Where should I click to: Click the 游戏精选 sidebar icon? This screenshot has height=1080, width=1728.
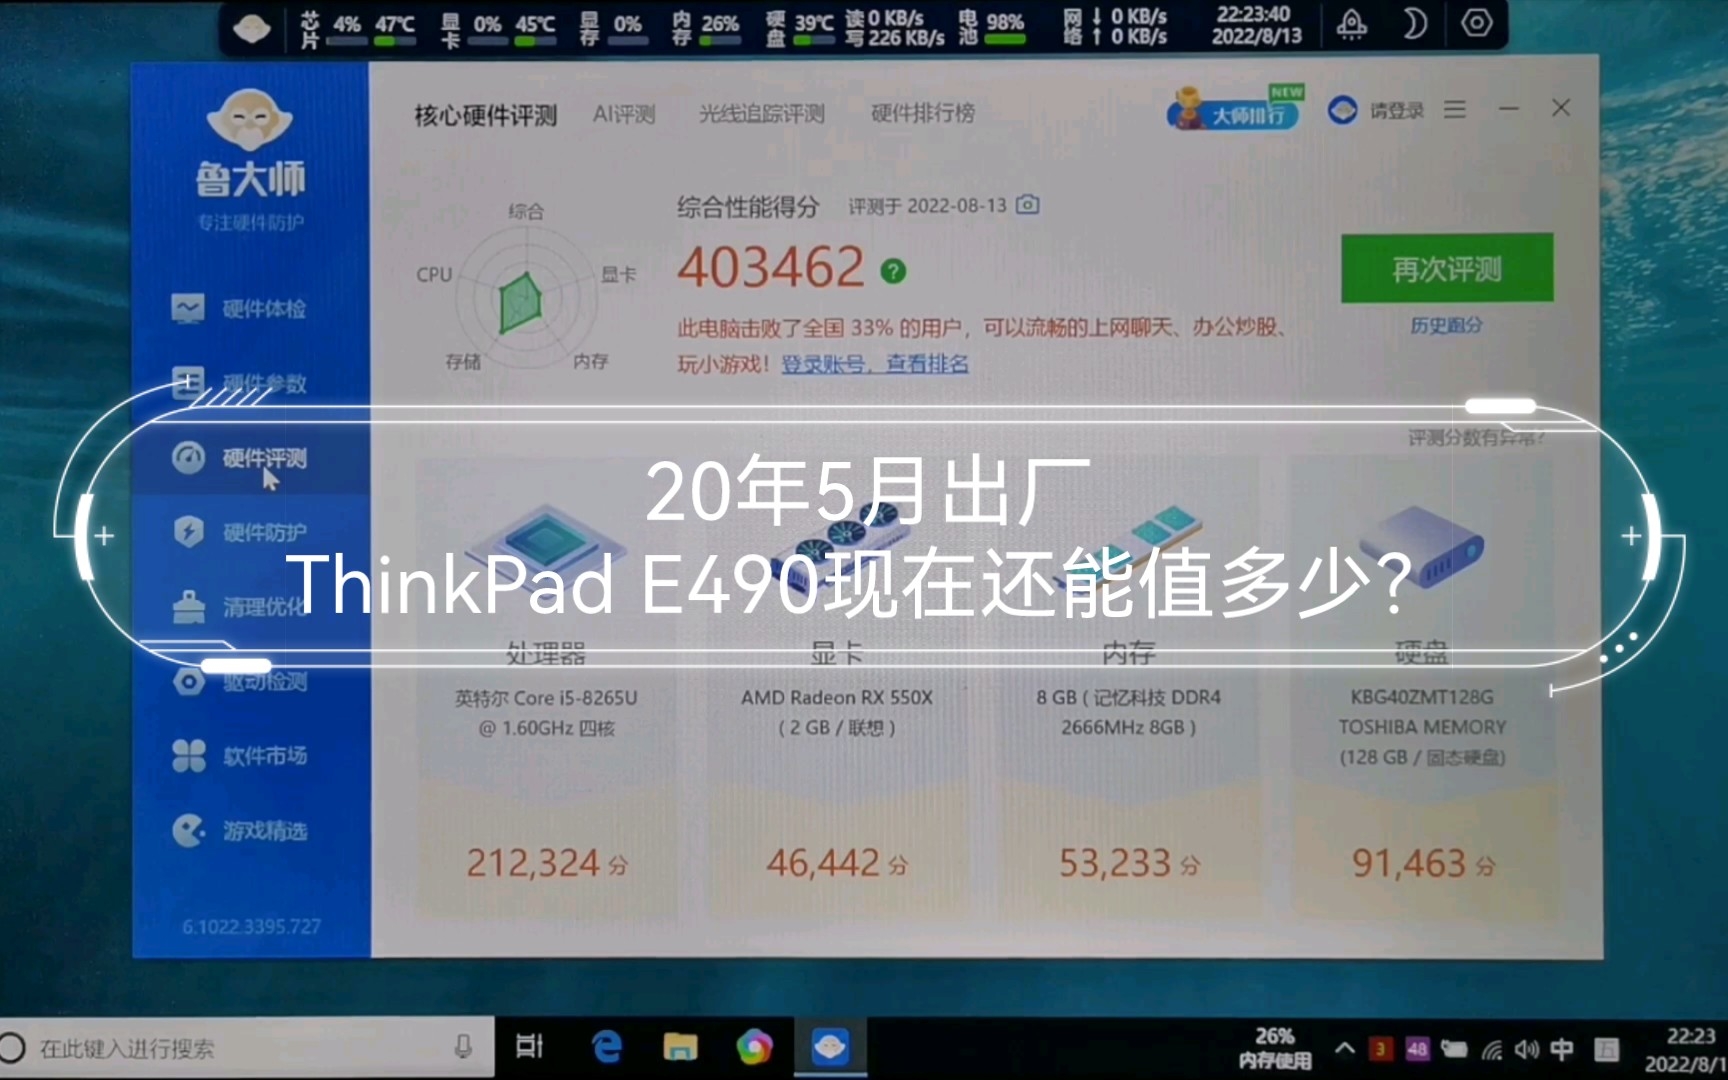(x=188, y=830)
